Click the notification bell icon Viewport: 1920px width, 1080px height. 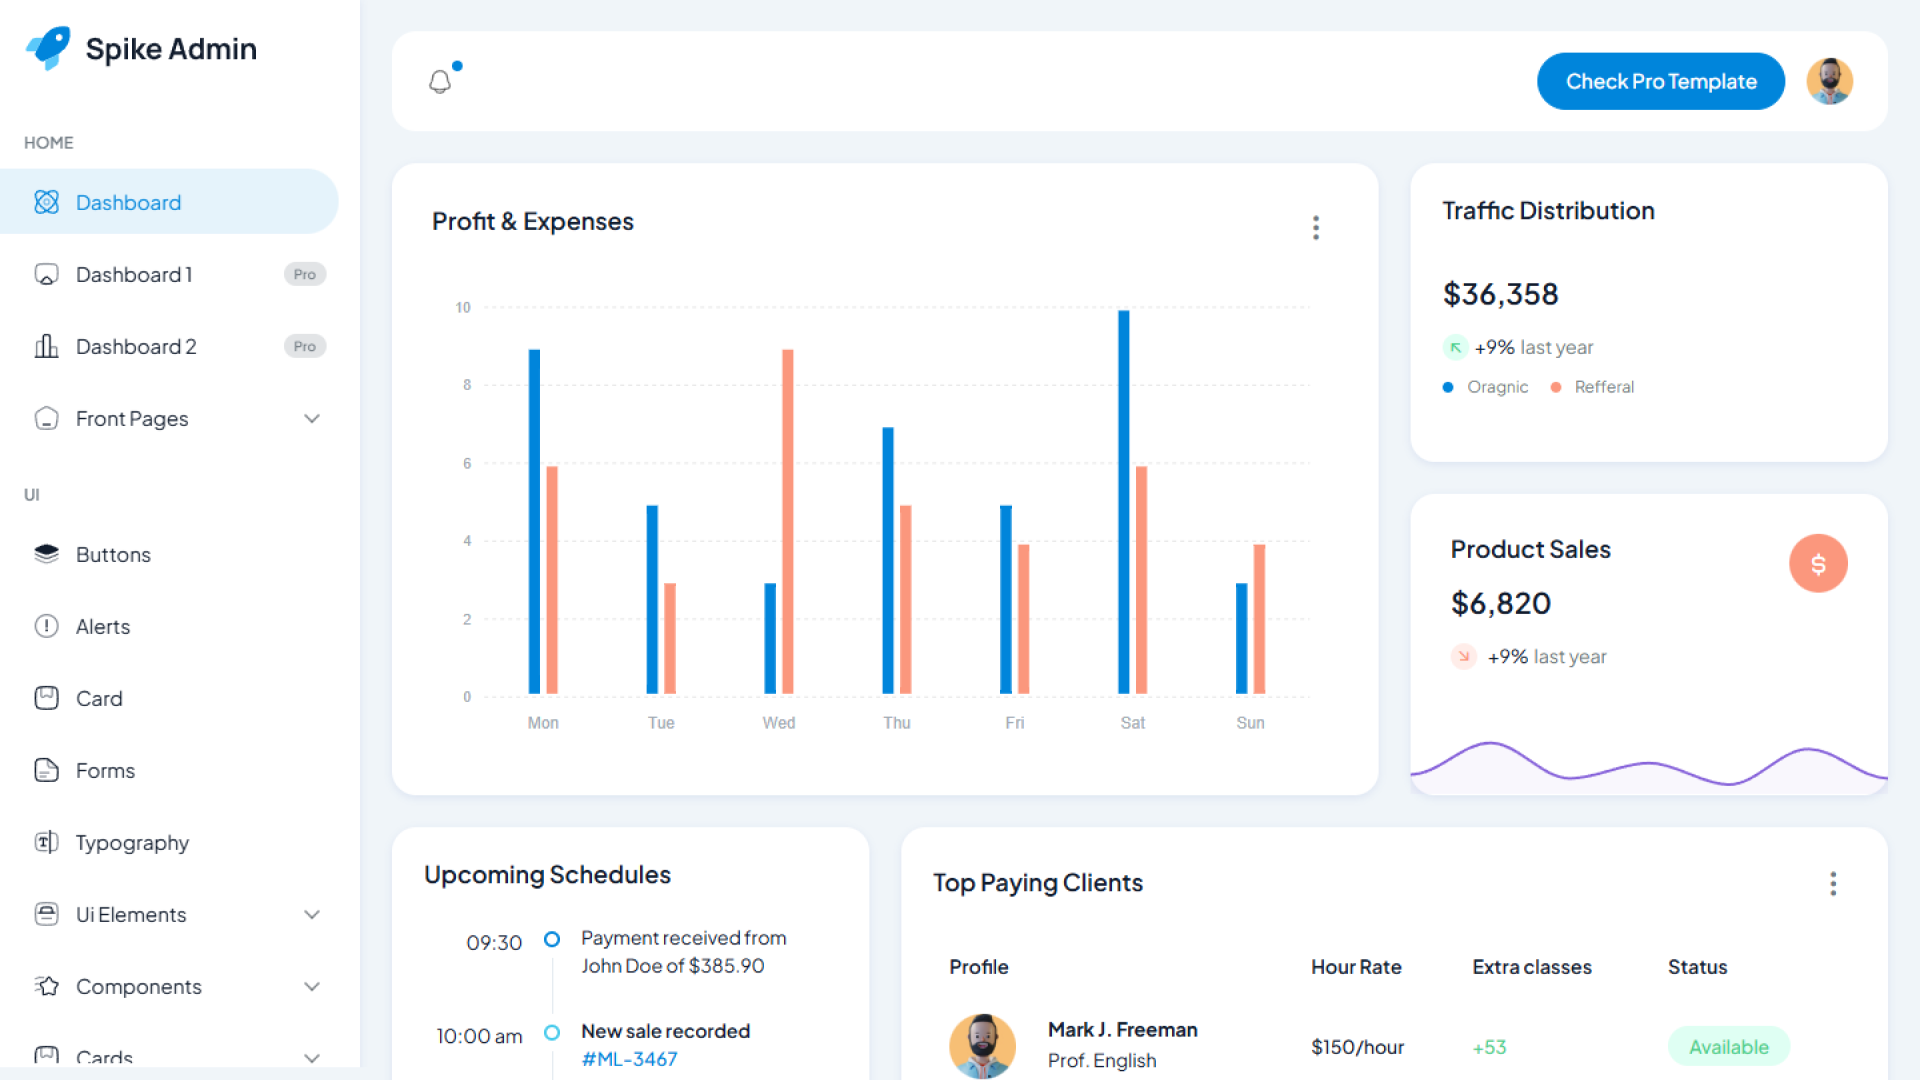pyautogui.click(x=439, y=81)
